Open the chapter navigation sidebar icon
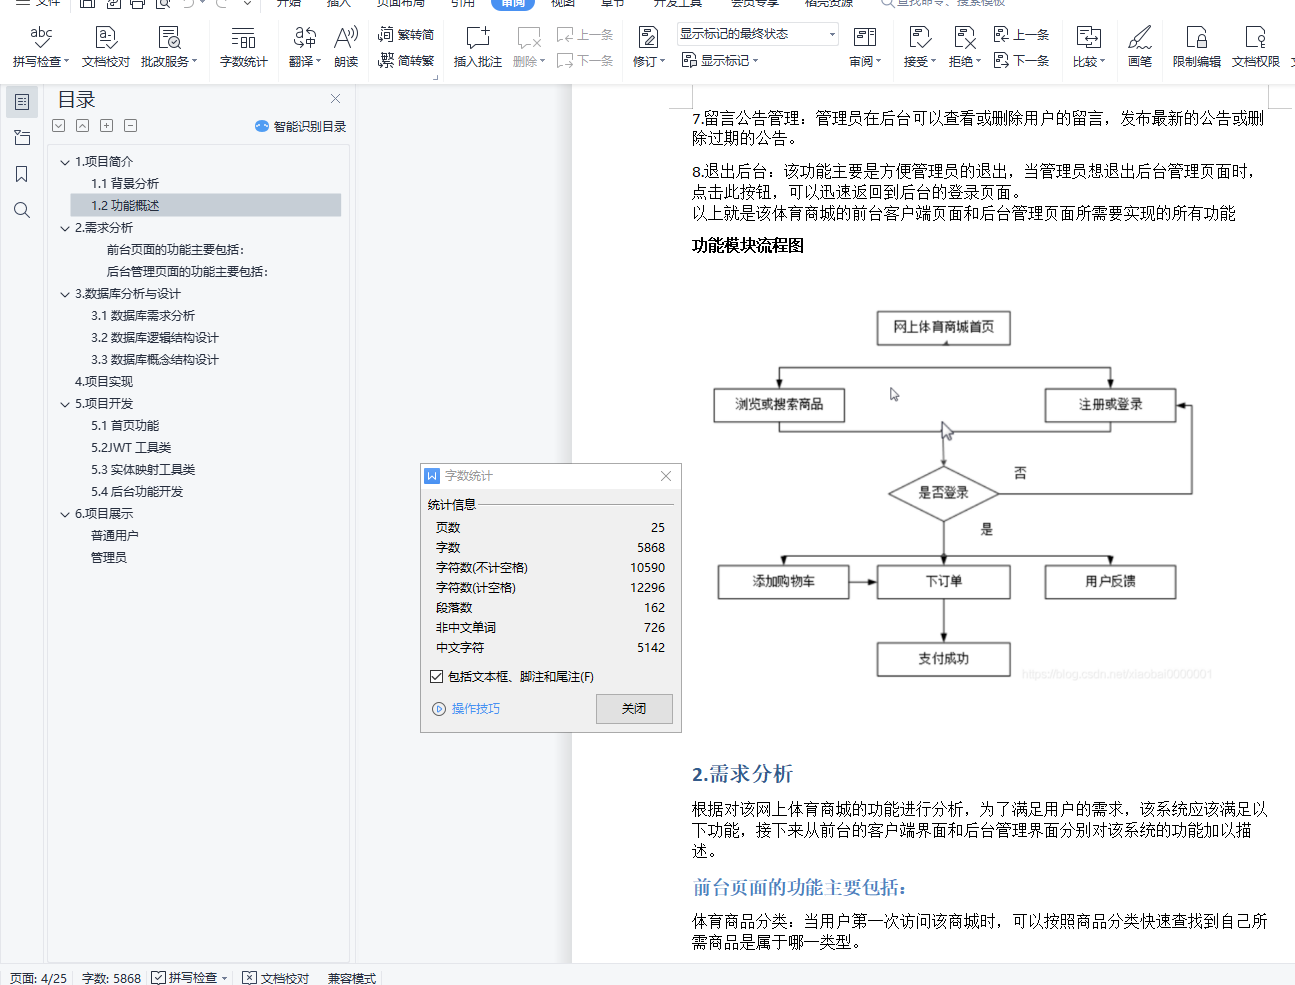 (22, 138)
